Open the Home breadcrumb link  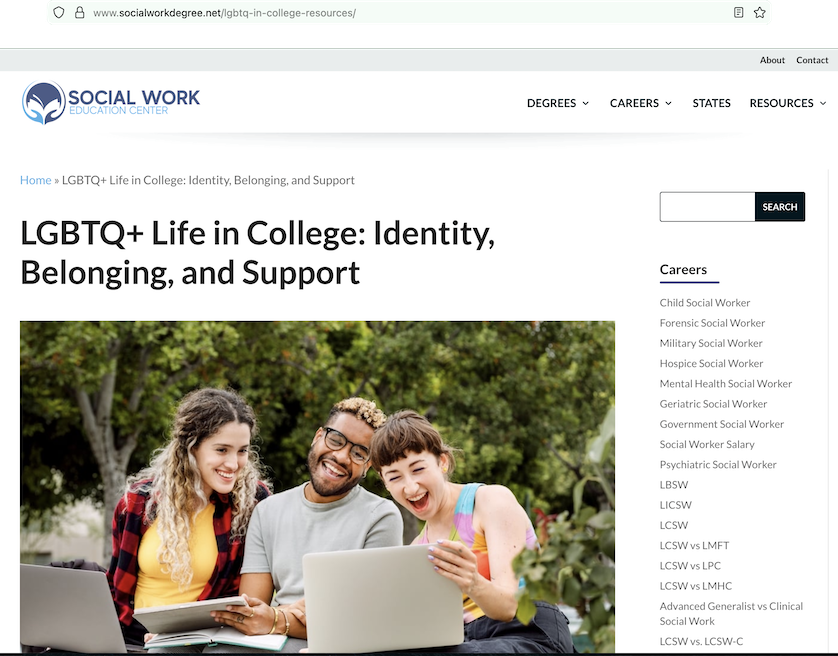point(35,180)
